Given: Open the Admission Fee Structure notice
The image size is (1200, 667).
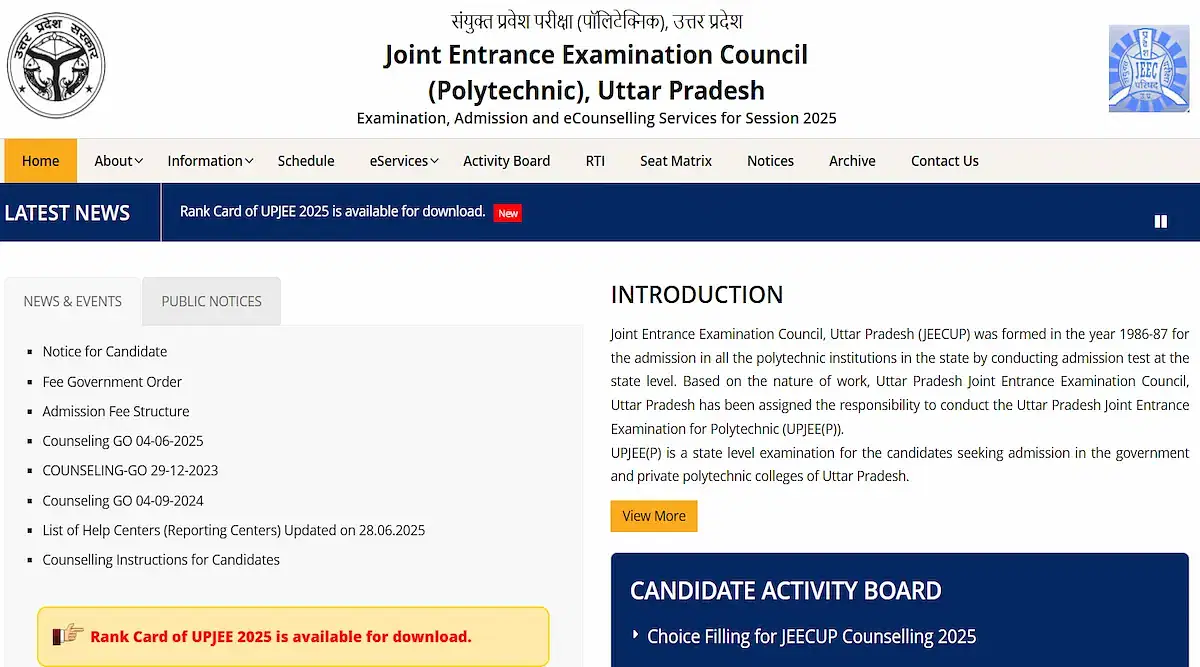Looking at the screenshot, I should (116, 411).
